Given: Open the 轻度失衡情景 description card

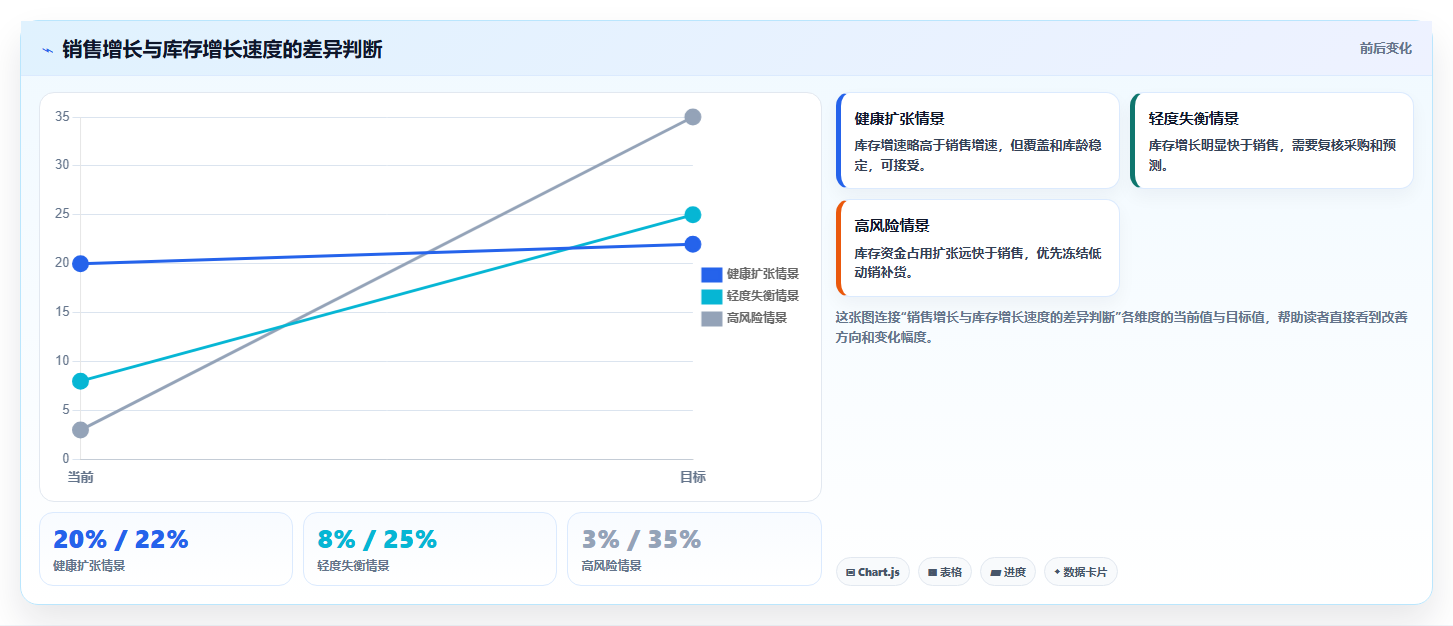Looking at the screenshot, I should pos(1272,141).
